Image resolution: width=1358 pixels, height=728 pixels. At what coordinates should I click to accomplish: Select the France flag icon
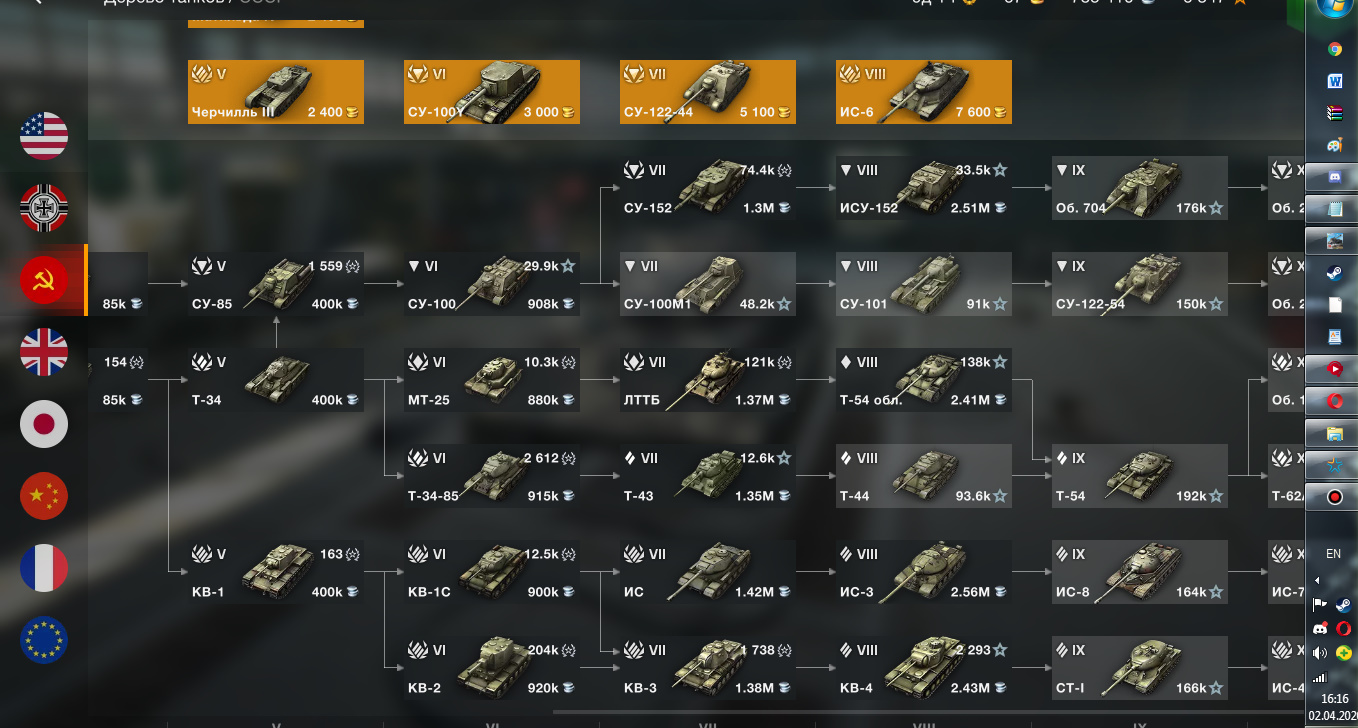pos(44,568)
